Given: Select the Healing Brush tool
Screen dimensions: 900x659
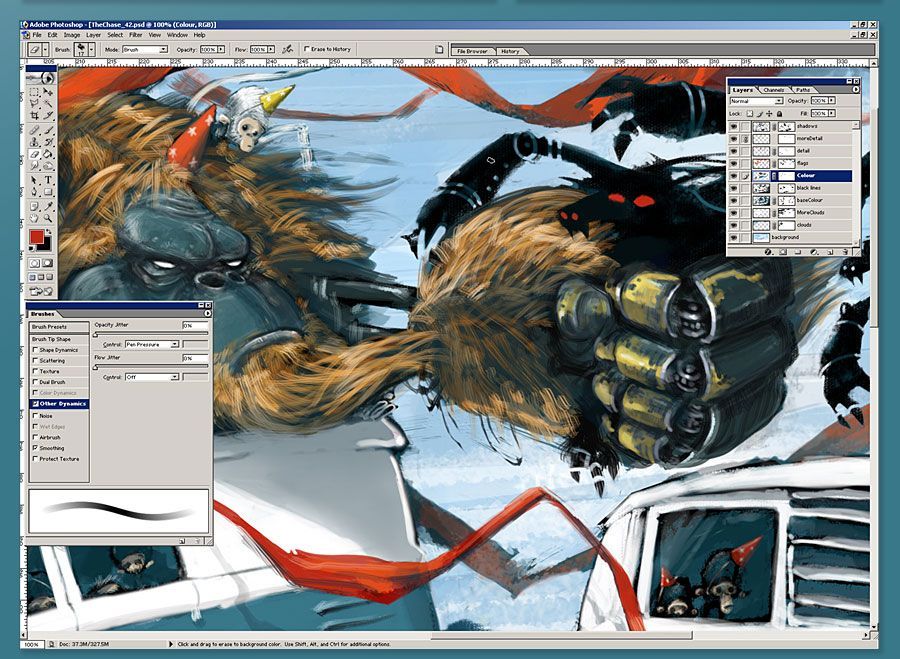Looking at the screenshot, I should 34,131.
